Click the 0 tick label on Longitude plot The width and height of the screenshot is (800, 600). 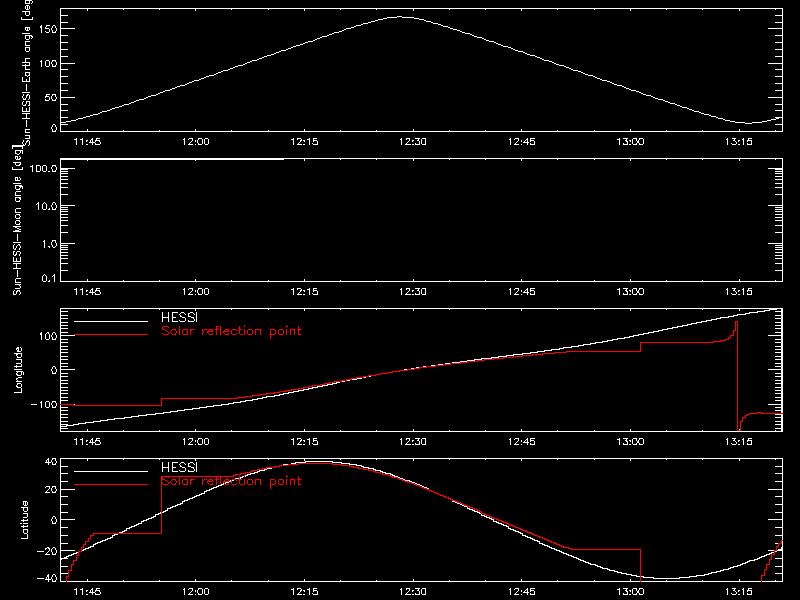tap(54, 370)
